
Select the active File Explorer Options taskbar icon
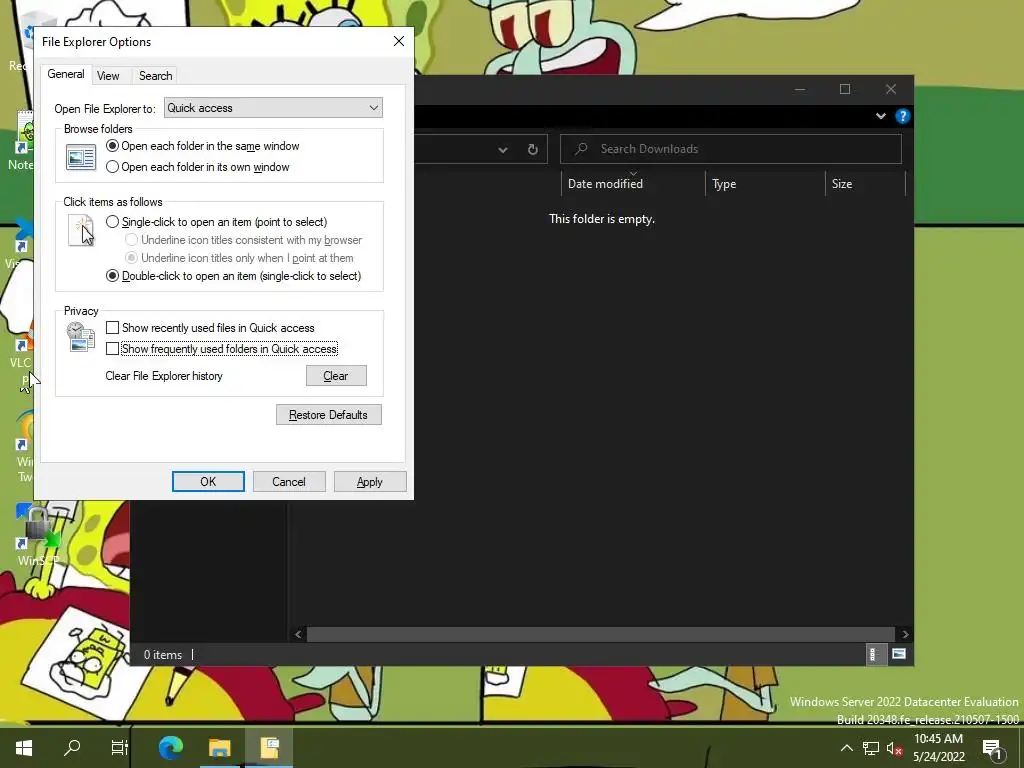click(269, 747)
